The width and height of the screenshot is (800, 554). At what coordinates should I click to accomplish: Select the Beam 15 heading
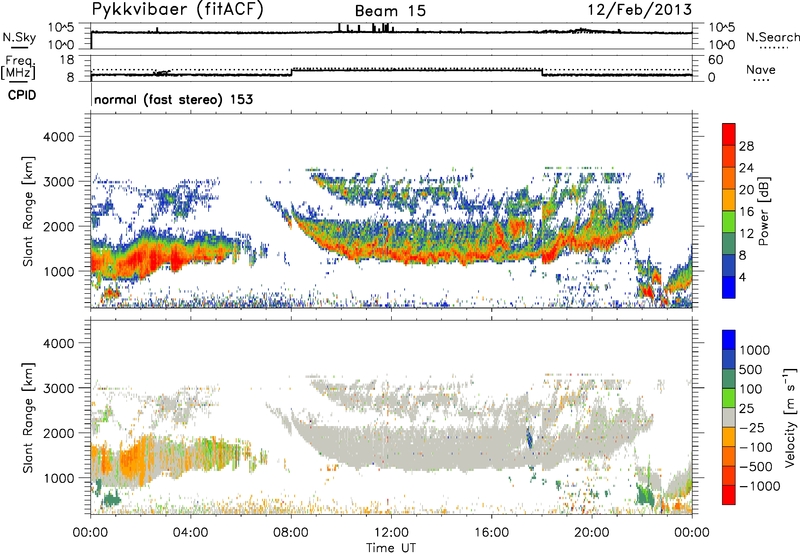point(390,11)
